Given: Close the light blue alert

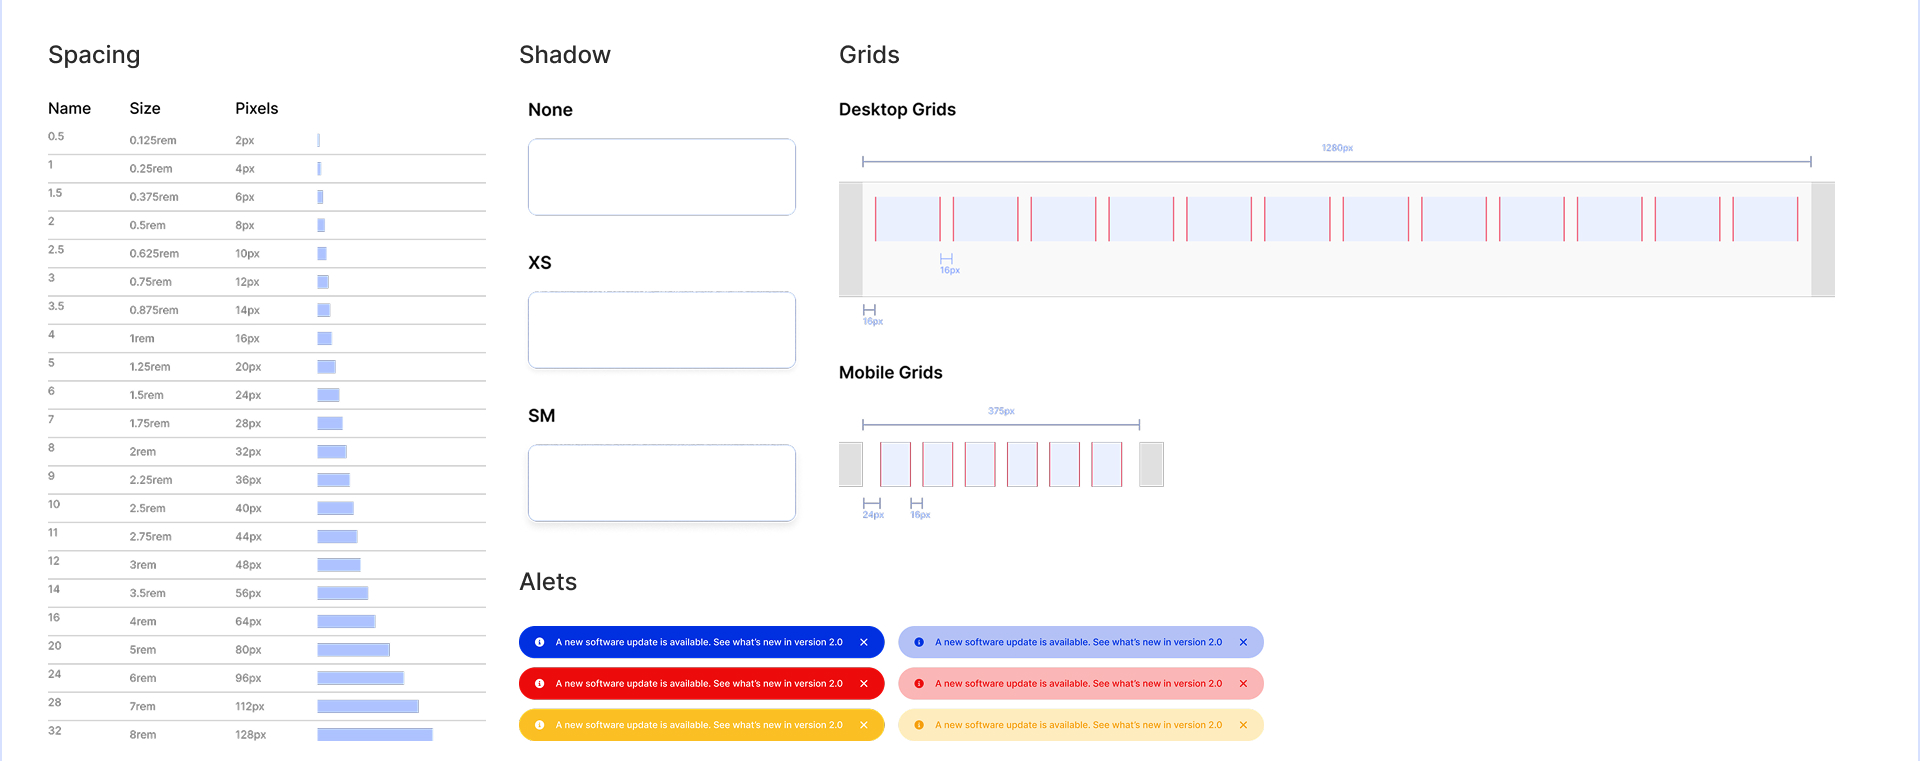Looking at the screenshot, I should coord(1243,642).
